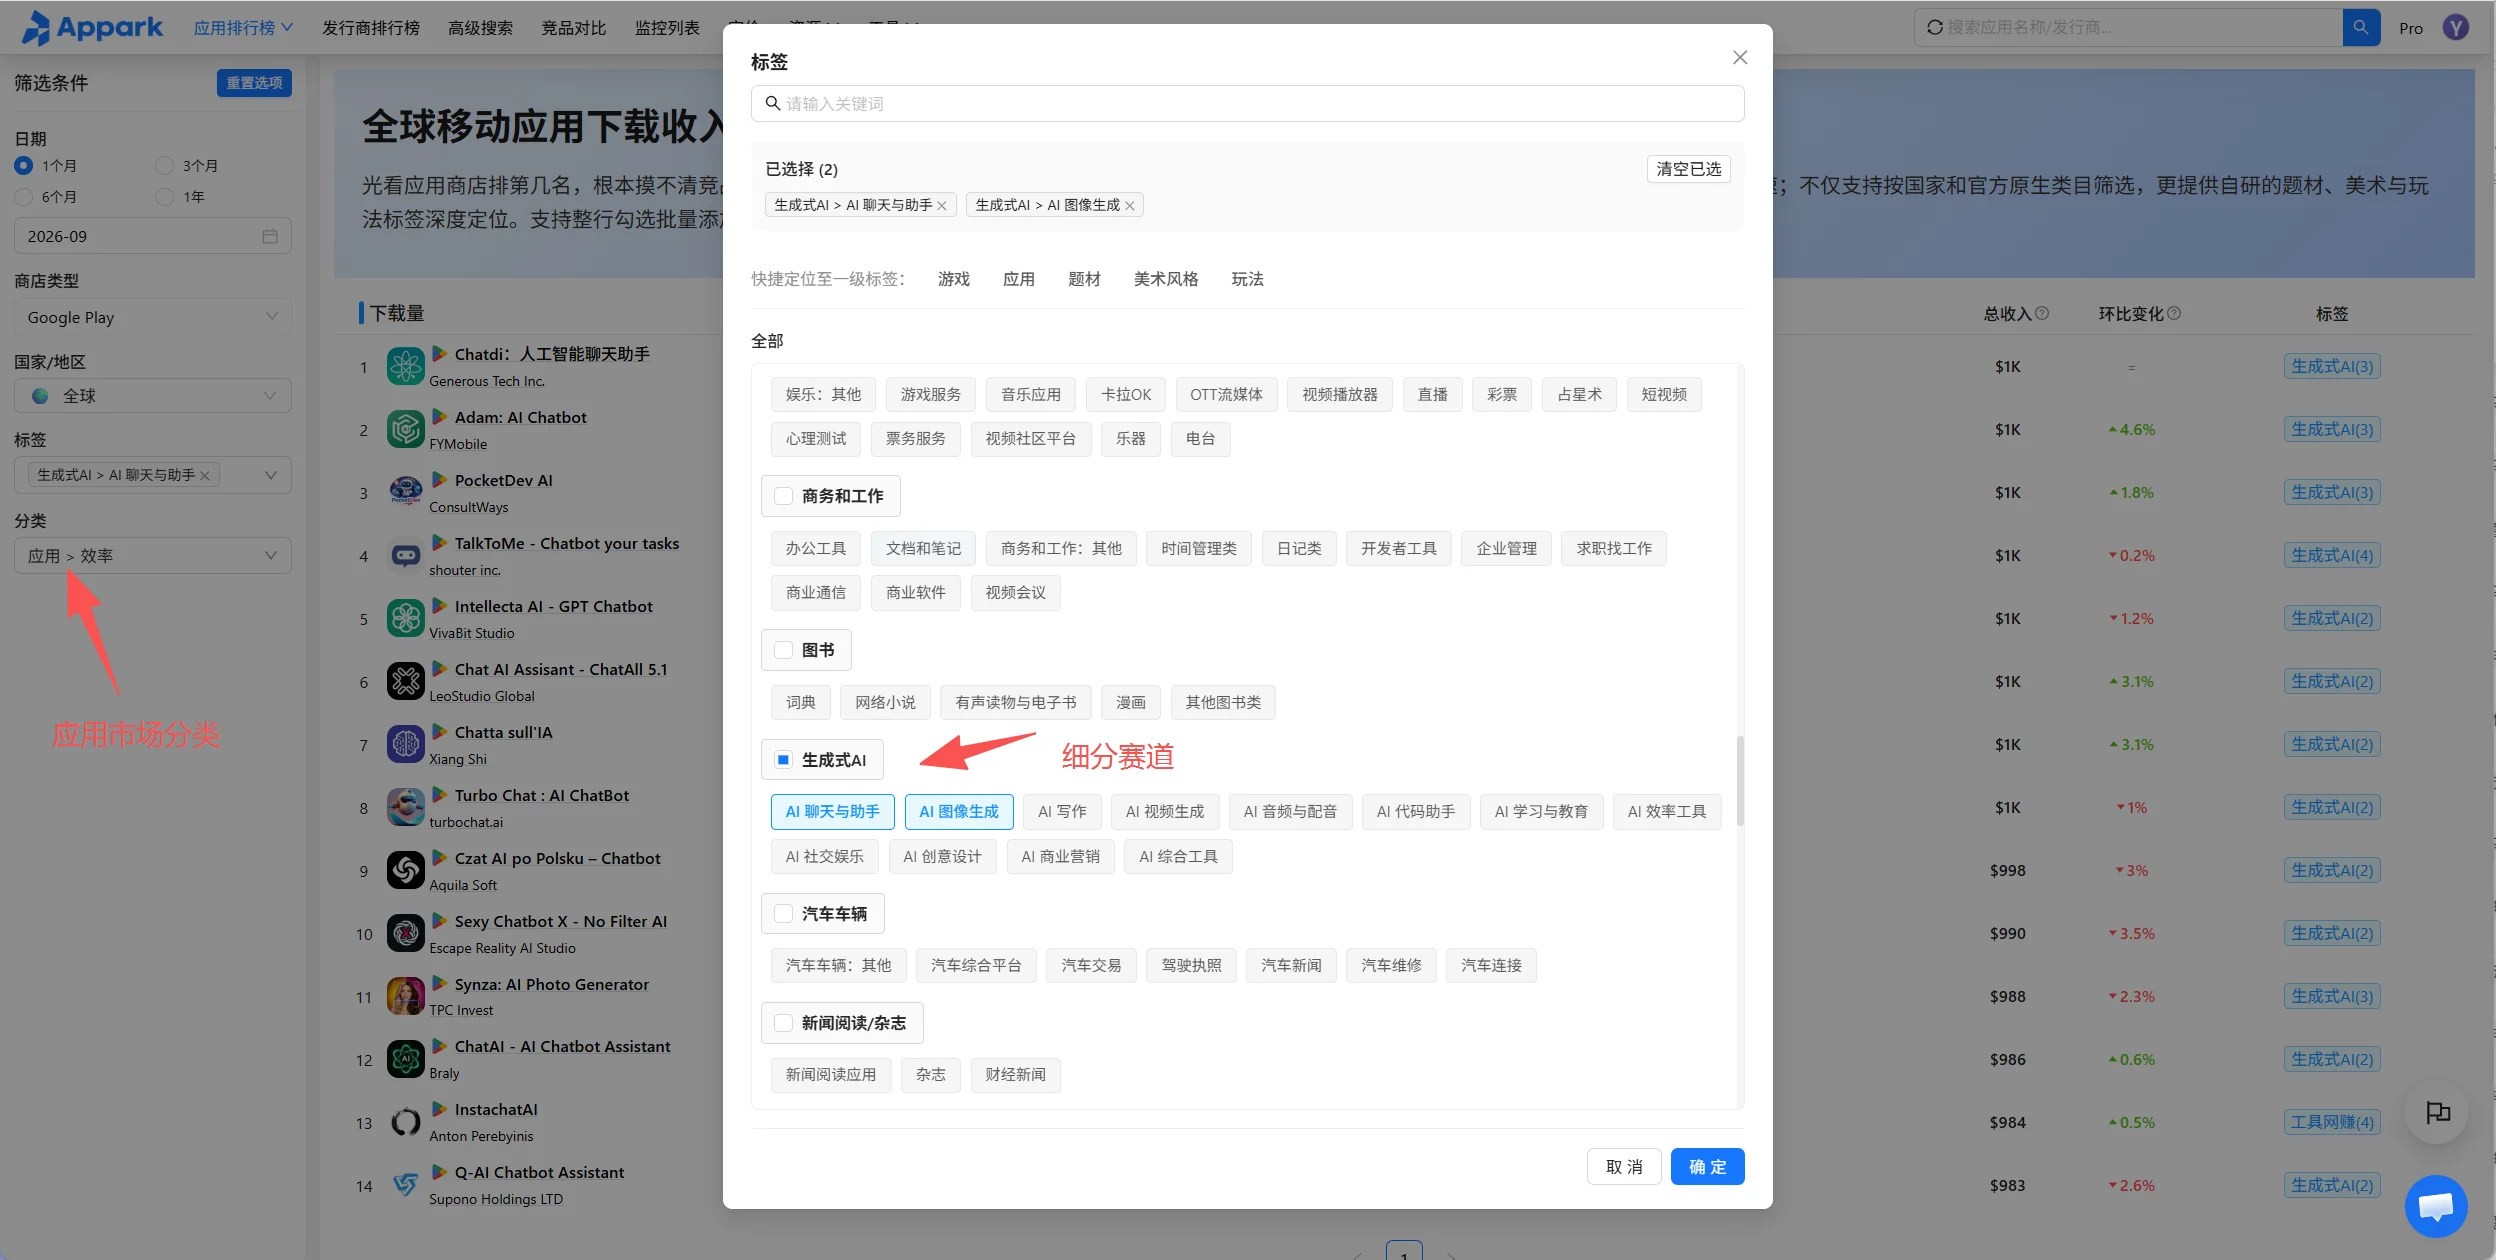Open 竞品对比 in top navigation

pyautogui.click(x=573, y=28)
